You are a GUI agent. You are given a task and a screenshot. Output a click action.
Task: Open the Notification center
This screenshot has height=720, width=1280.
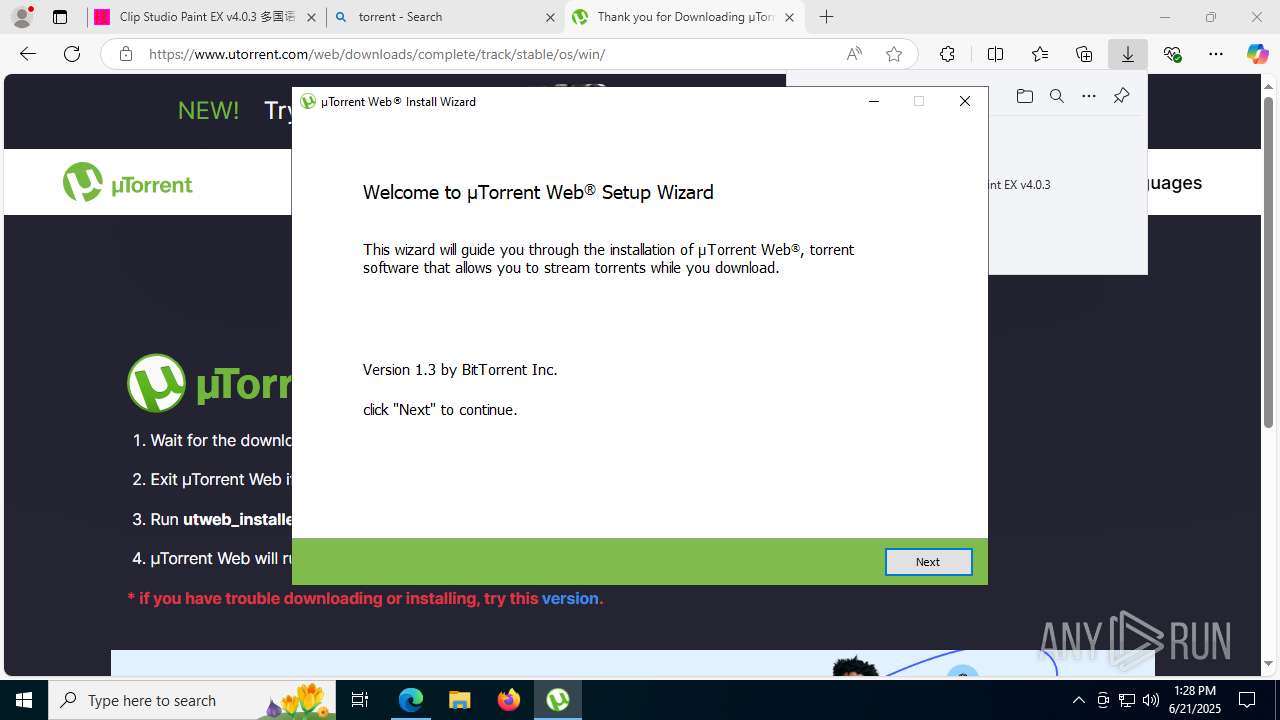tap(1247, 700)
